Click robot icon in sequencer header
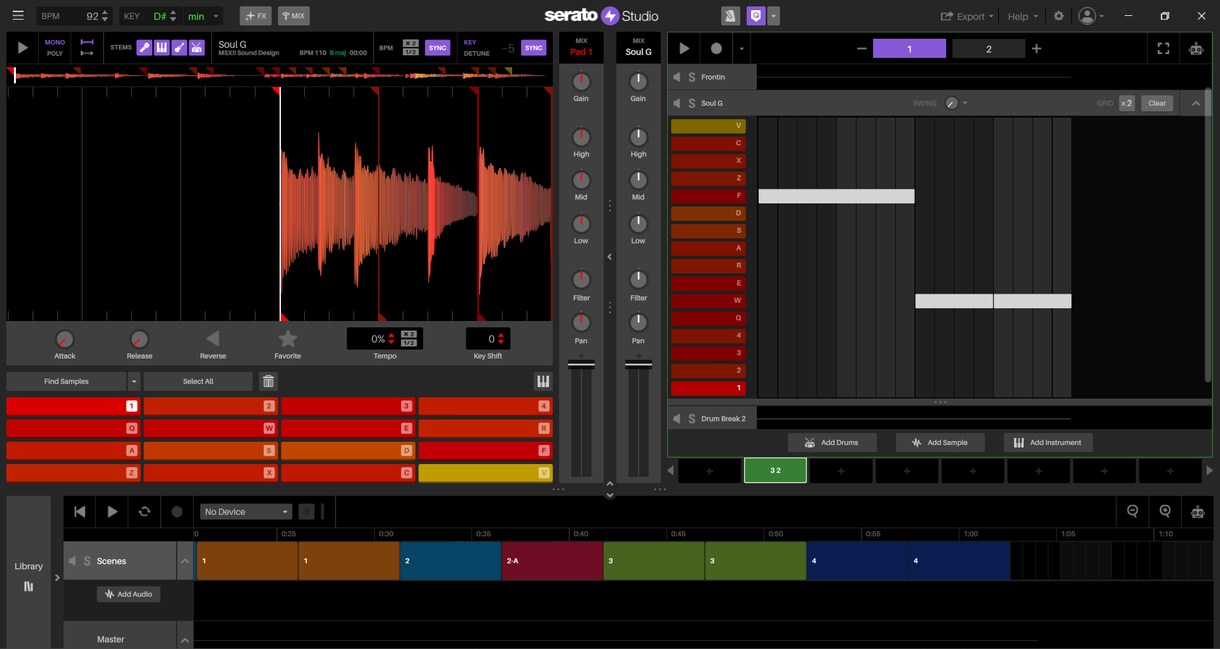Image resolution: width=1220 pixels, height=649 pixels. pyautogui.click(x=1196, y=48)
